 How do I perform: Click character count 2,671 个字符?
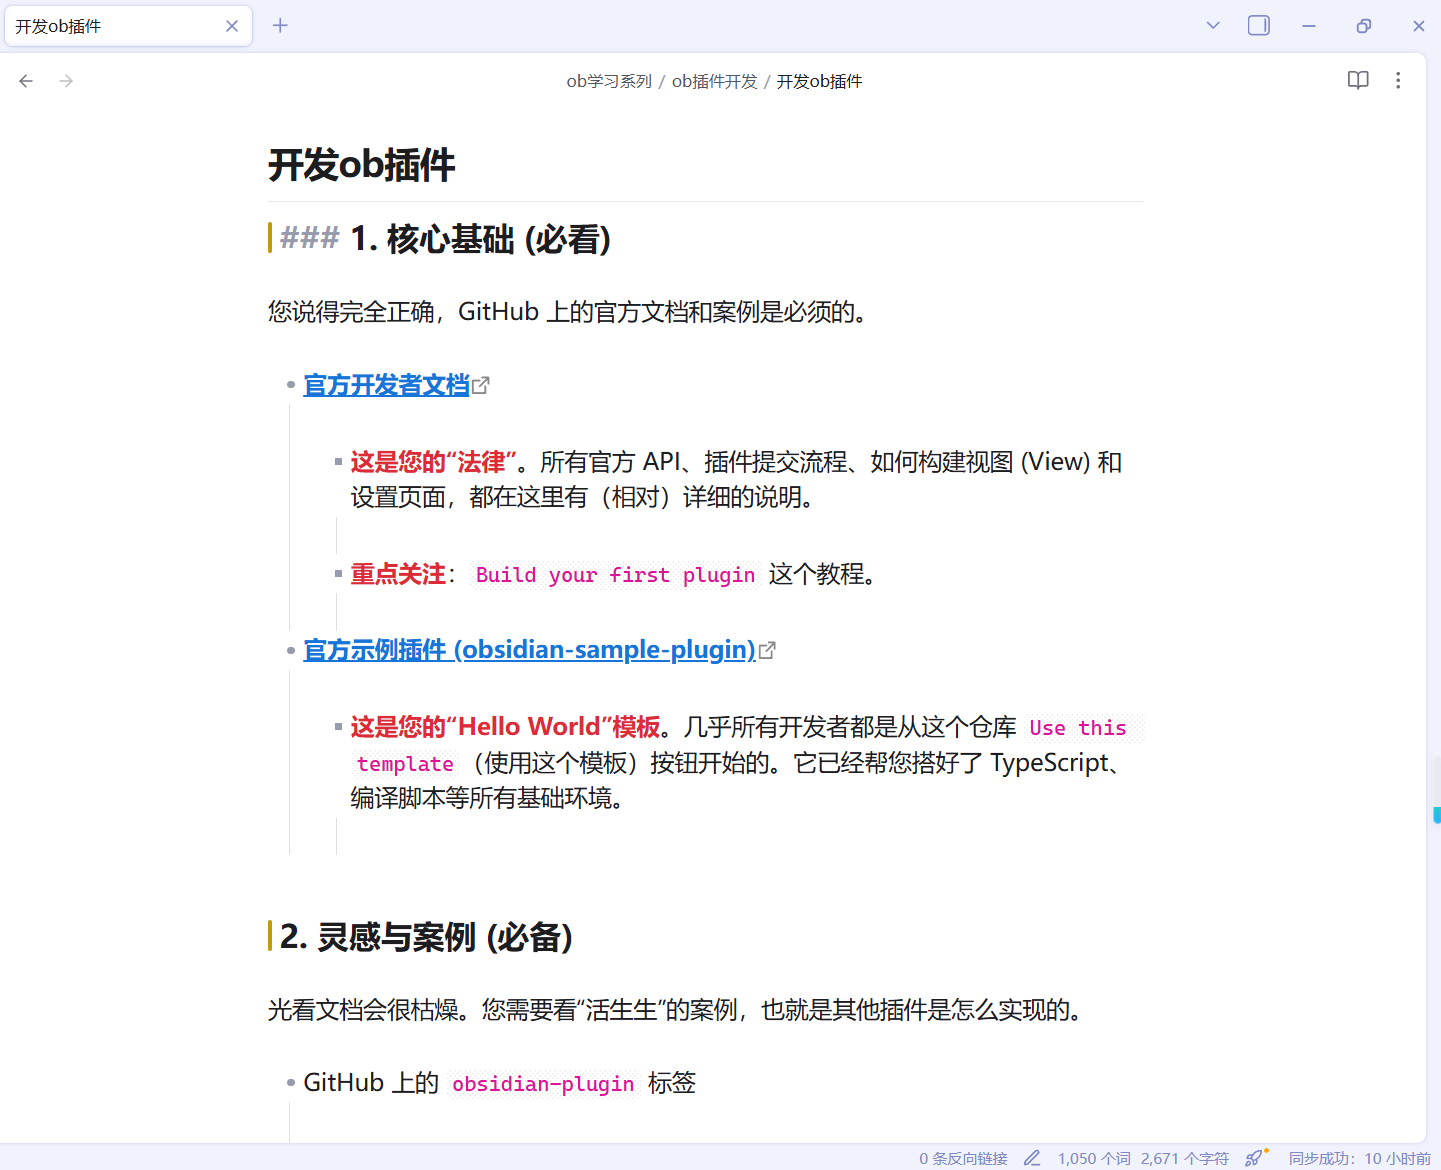(1185, 1158)
